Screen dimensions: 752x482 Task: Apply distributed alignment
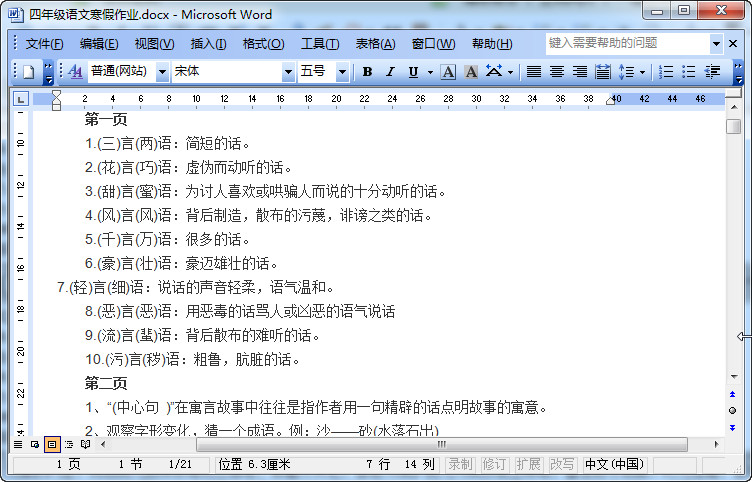pos(603,72)
